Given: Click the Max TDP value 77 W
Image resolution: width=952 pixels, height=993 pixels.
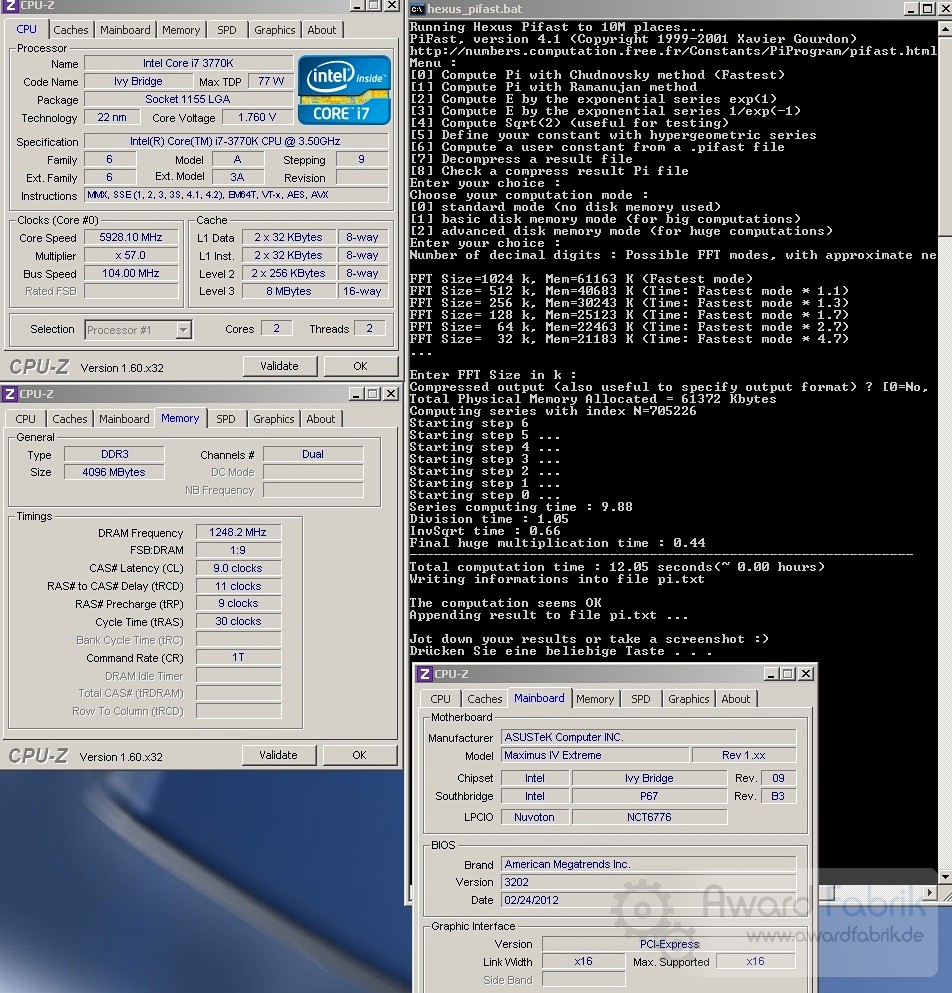Looking at the screenshot, I should [x=270, y=81].
